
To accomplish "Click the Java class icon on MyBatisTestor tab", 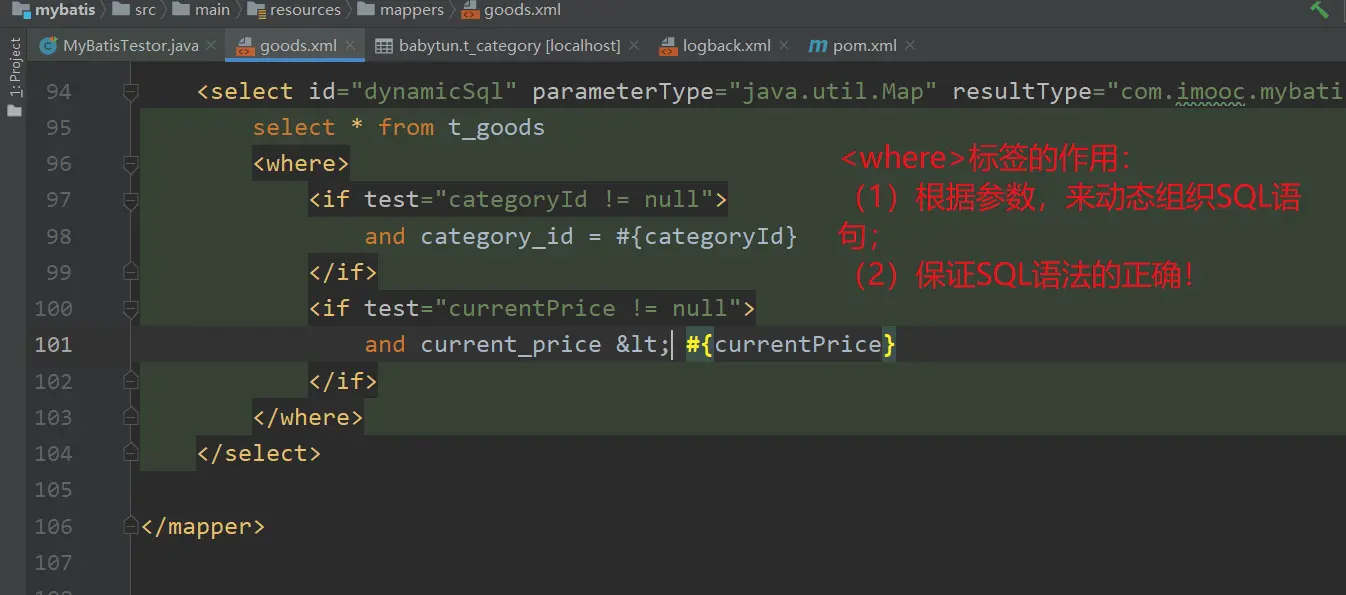I will (47, 46).
